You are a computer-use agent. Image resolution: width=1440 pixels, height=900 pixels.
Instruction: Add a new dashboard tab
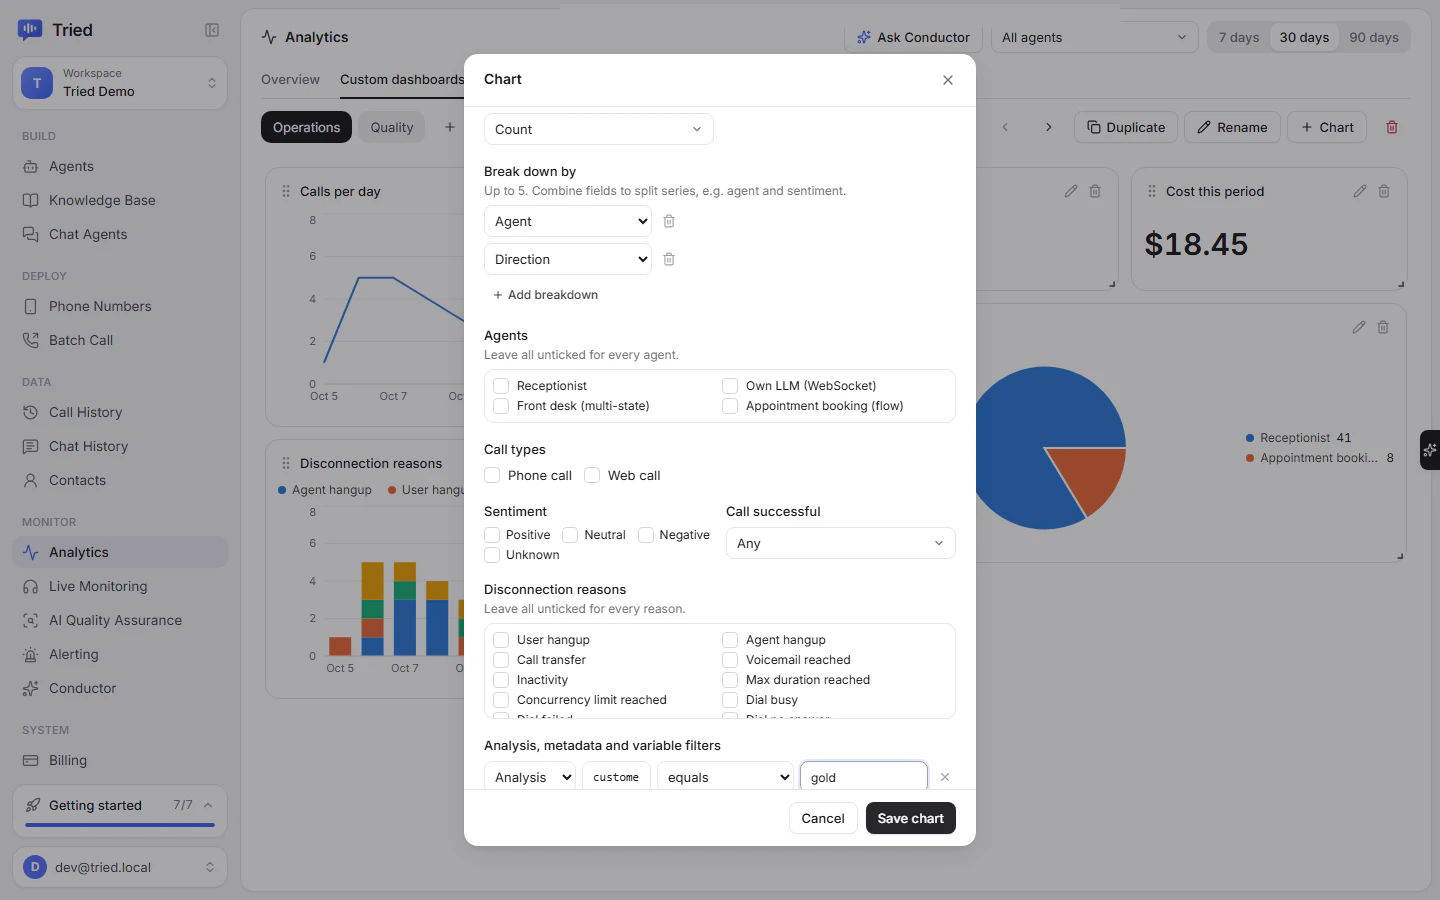(450, 127)
